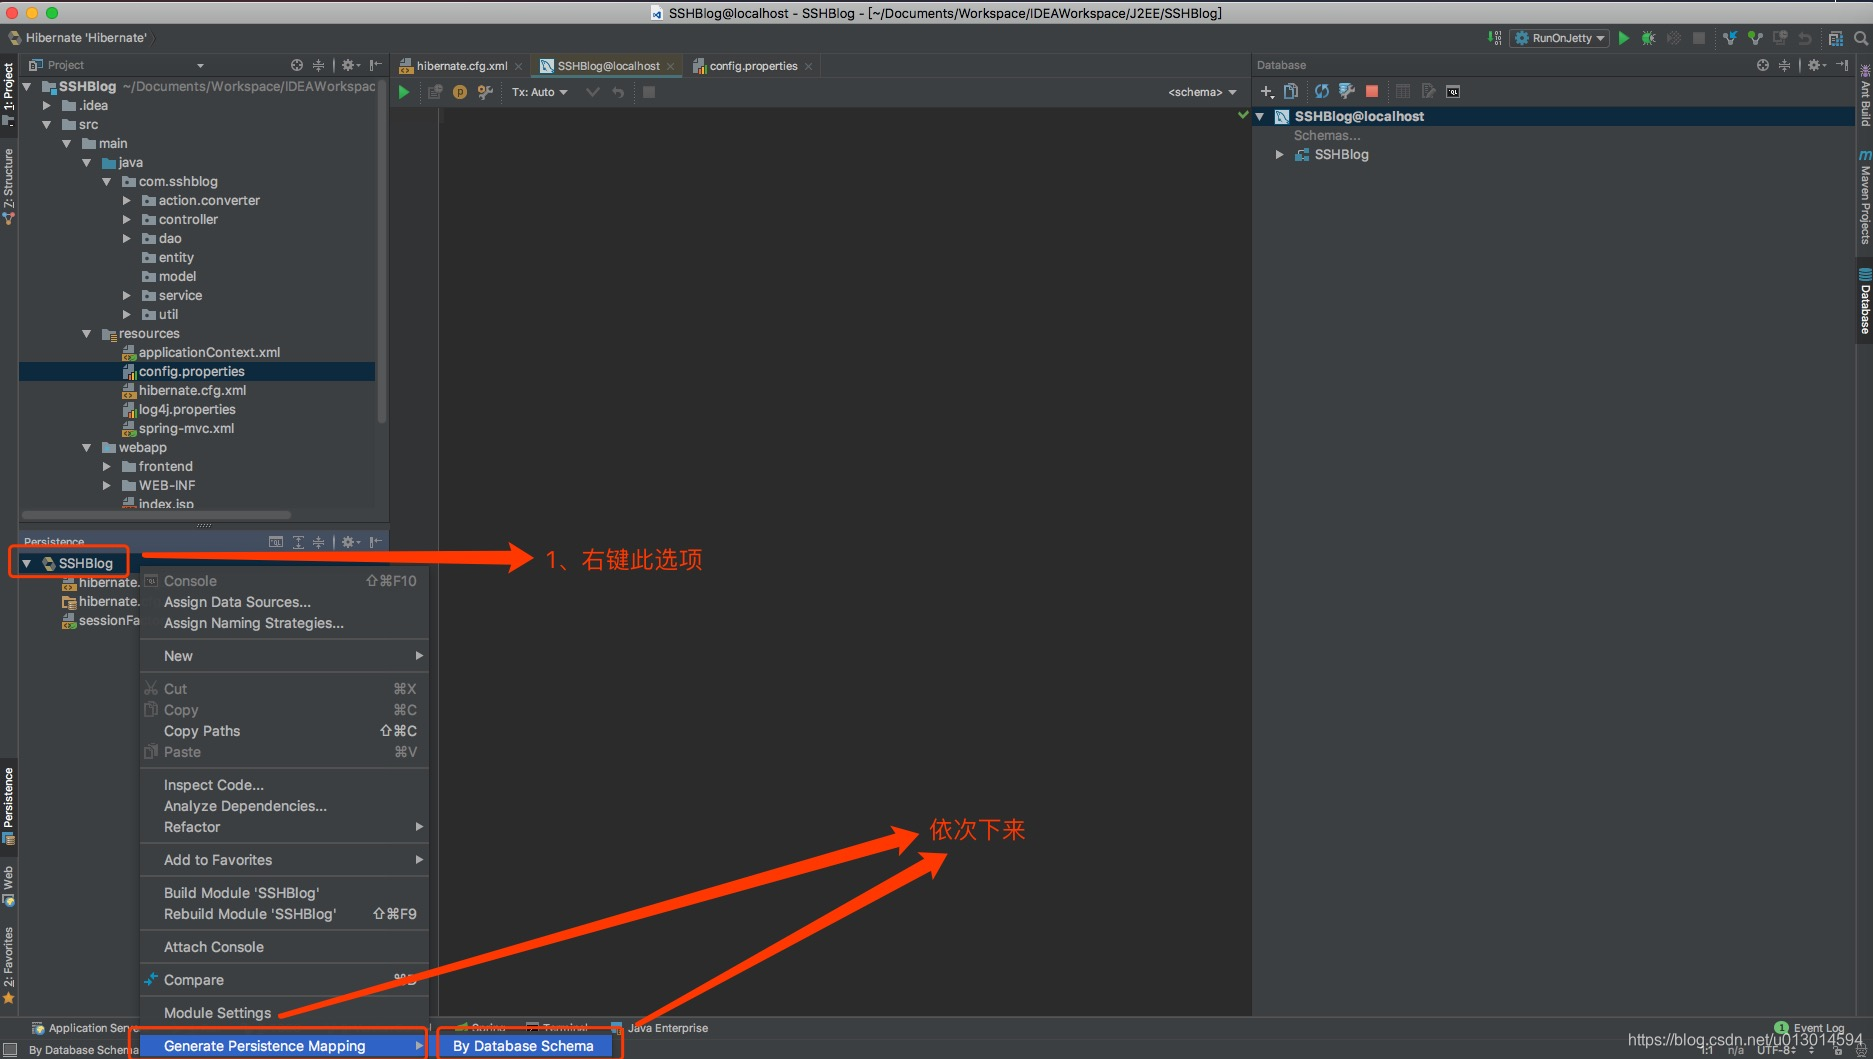Open RunOnJetty configuration dropdown

click(x=1559, y=38)
